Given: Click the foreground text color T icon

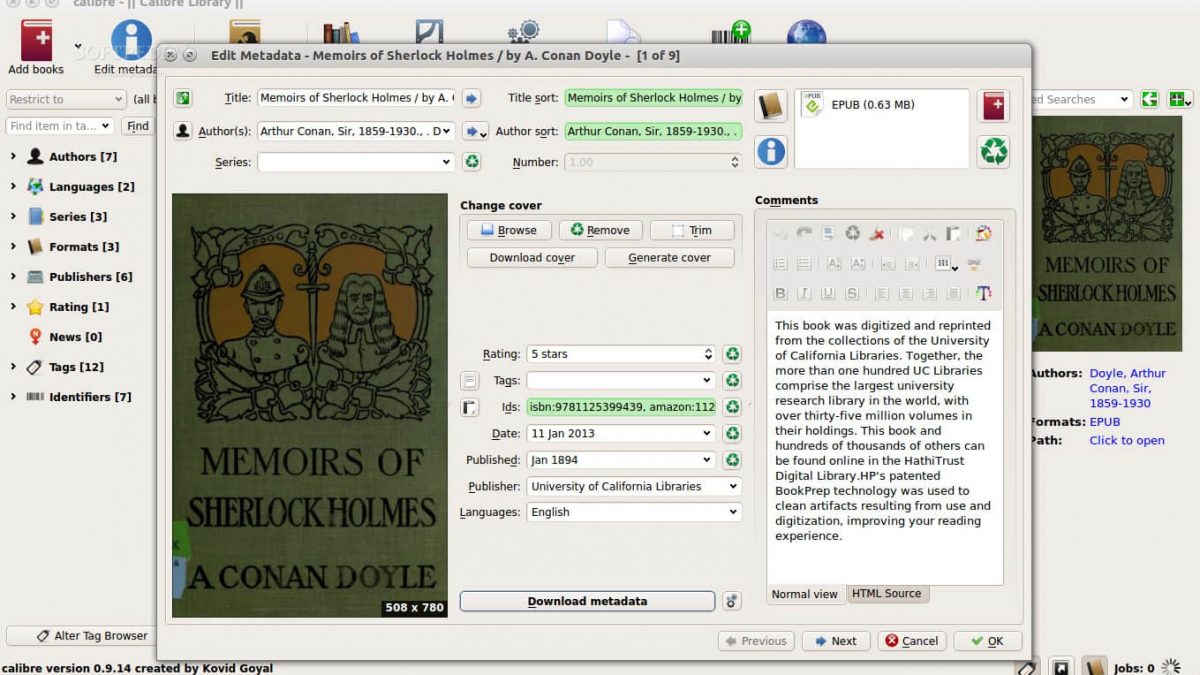Looking at the screenshot, I should click(983, 293).
